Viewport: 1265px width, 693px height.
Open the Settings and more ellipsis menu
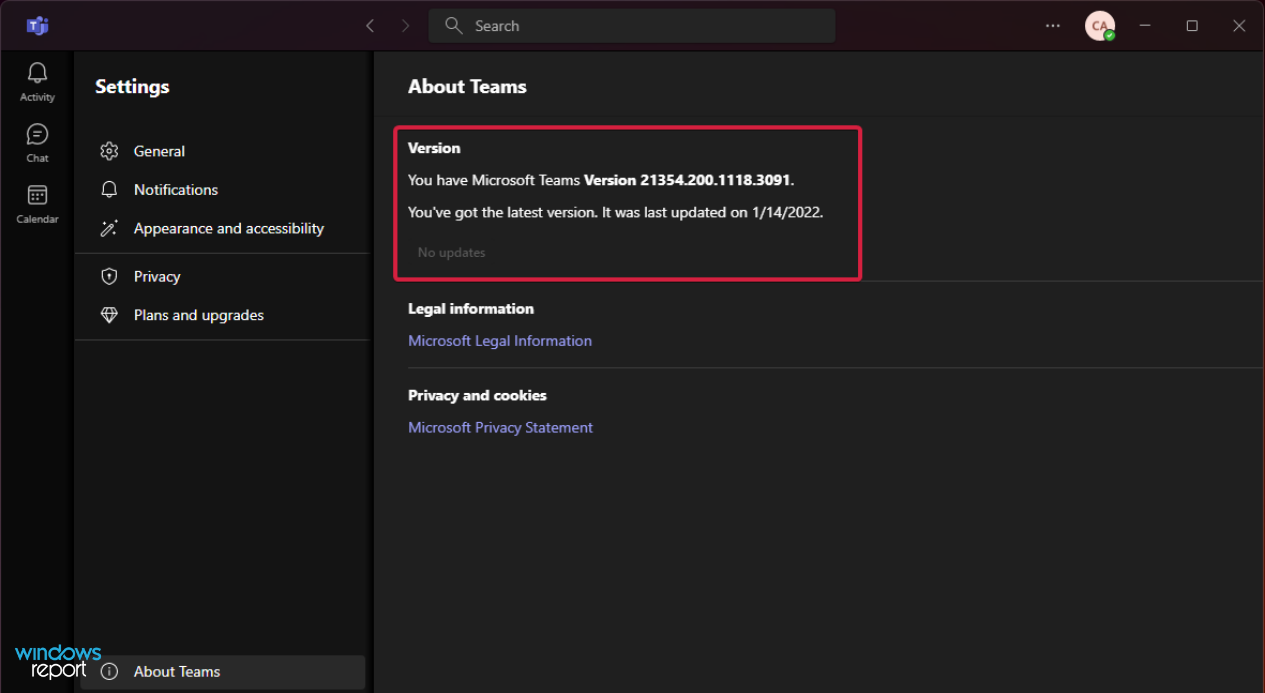[1053, 26]
